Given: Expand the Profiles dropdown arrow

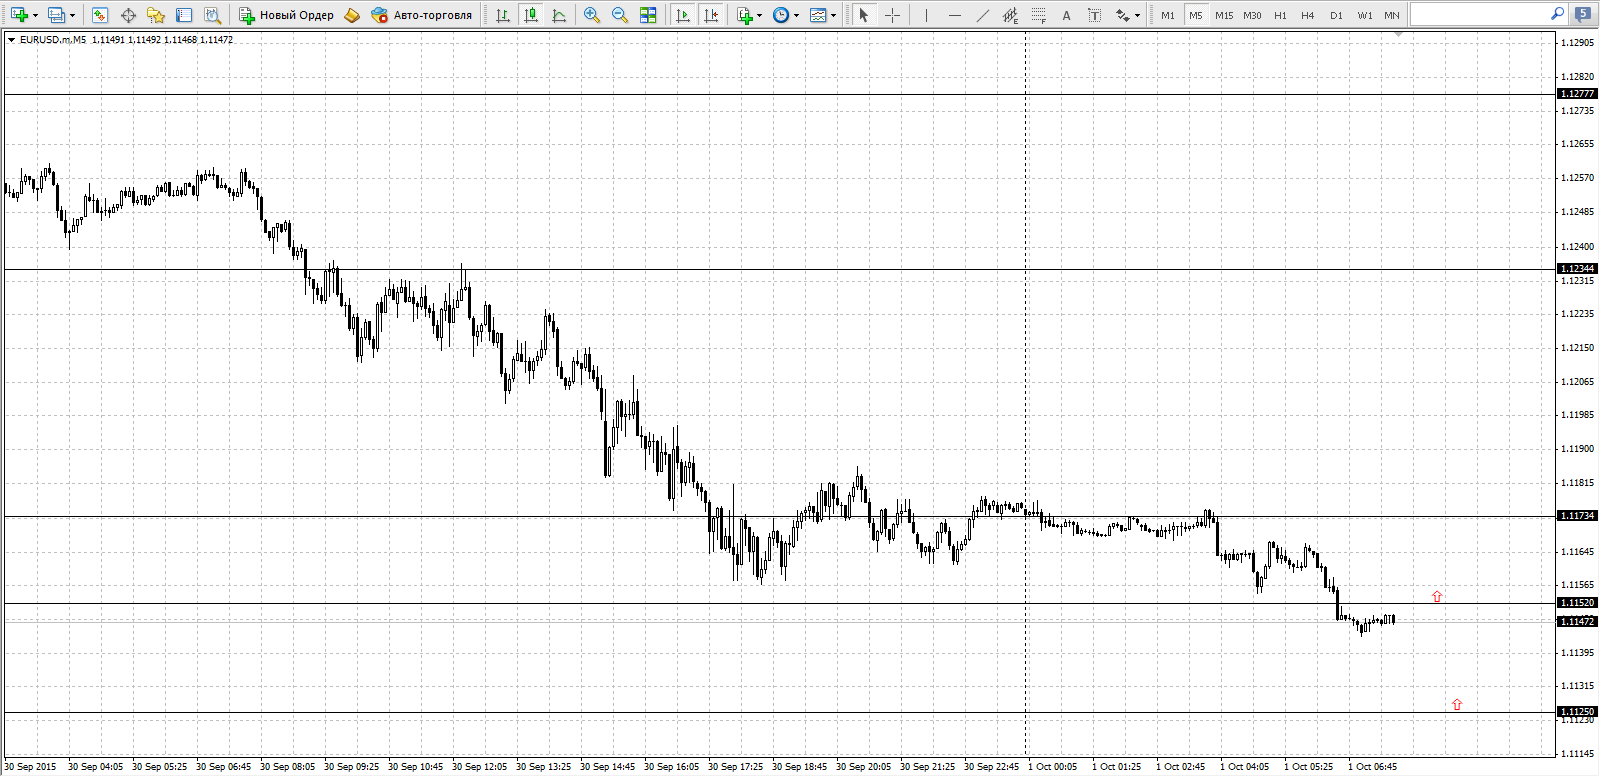Looking at the screenshot, I should (72, 15).
